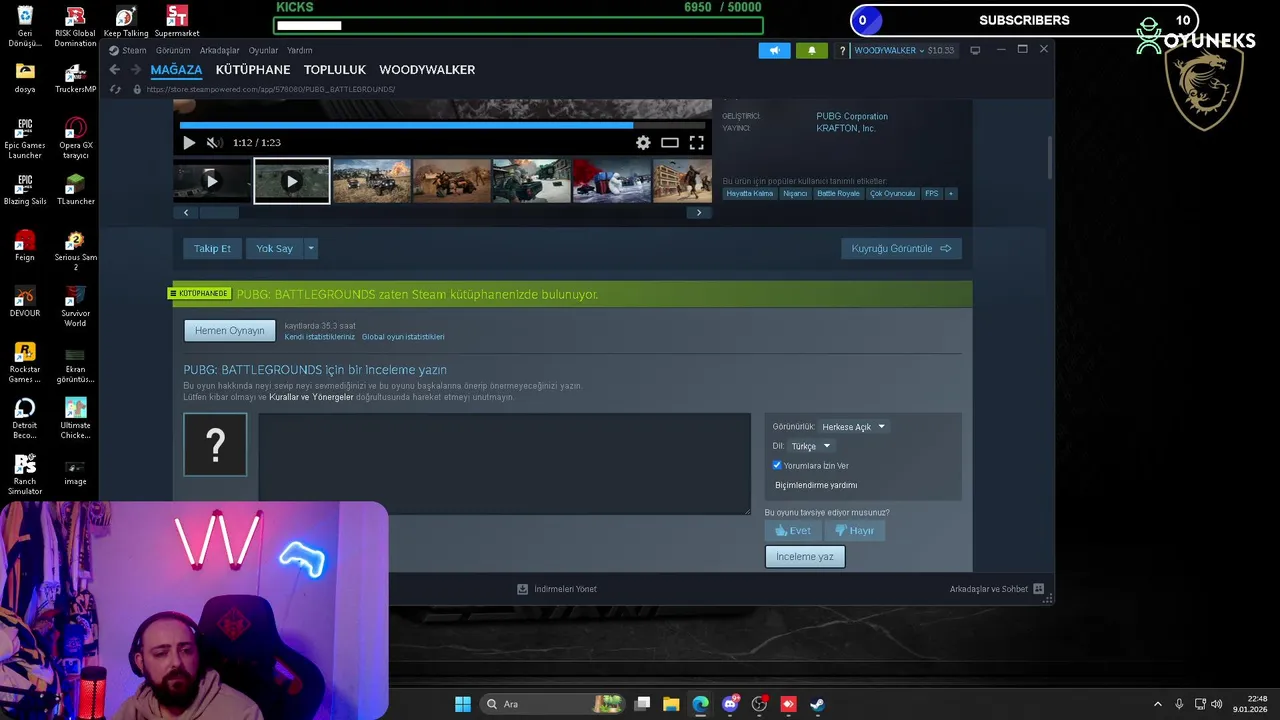The image size is (1280, 720).
Task: Click Hemen Oynayın button
Action: coord(230,331)
